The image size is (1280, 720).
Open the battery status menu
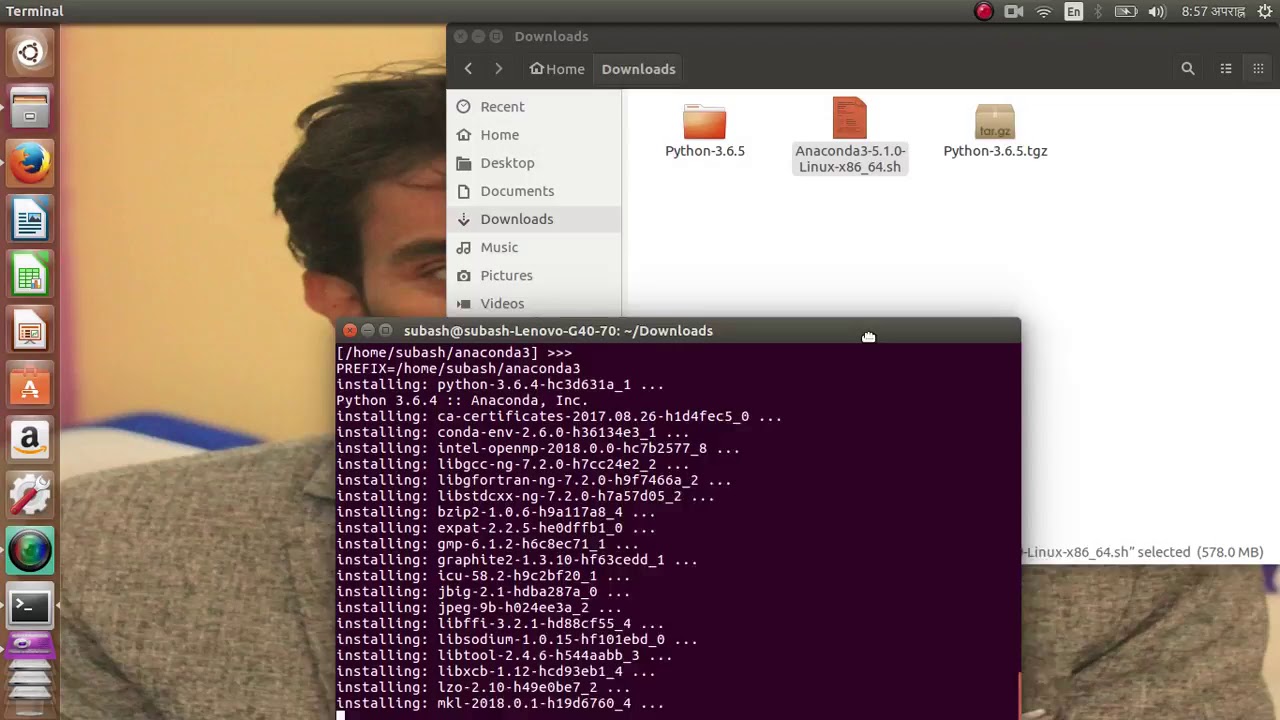coord(1126,12)
